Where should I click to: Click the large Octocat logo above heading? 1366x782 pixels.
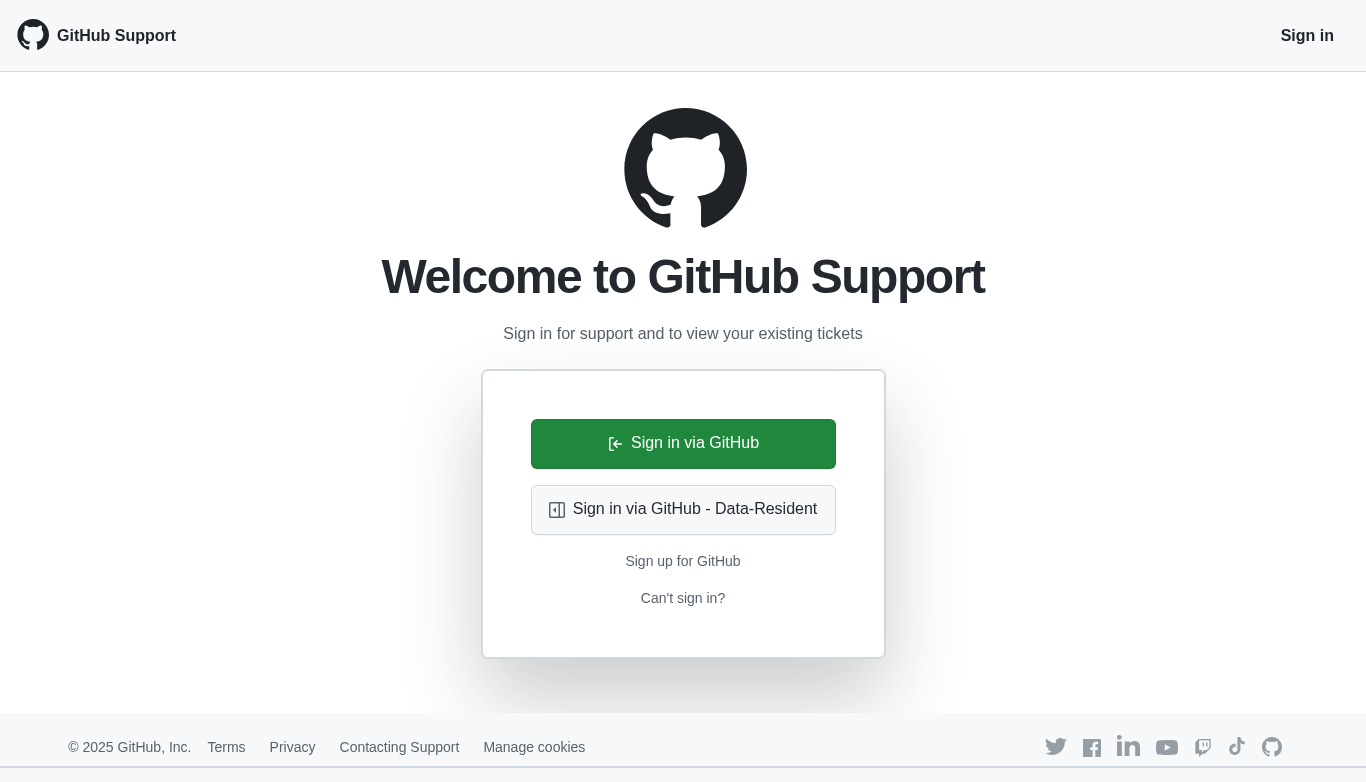pos(685,168)
